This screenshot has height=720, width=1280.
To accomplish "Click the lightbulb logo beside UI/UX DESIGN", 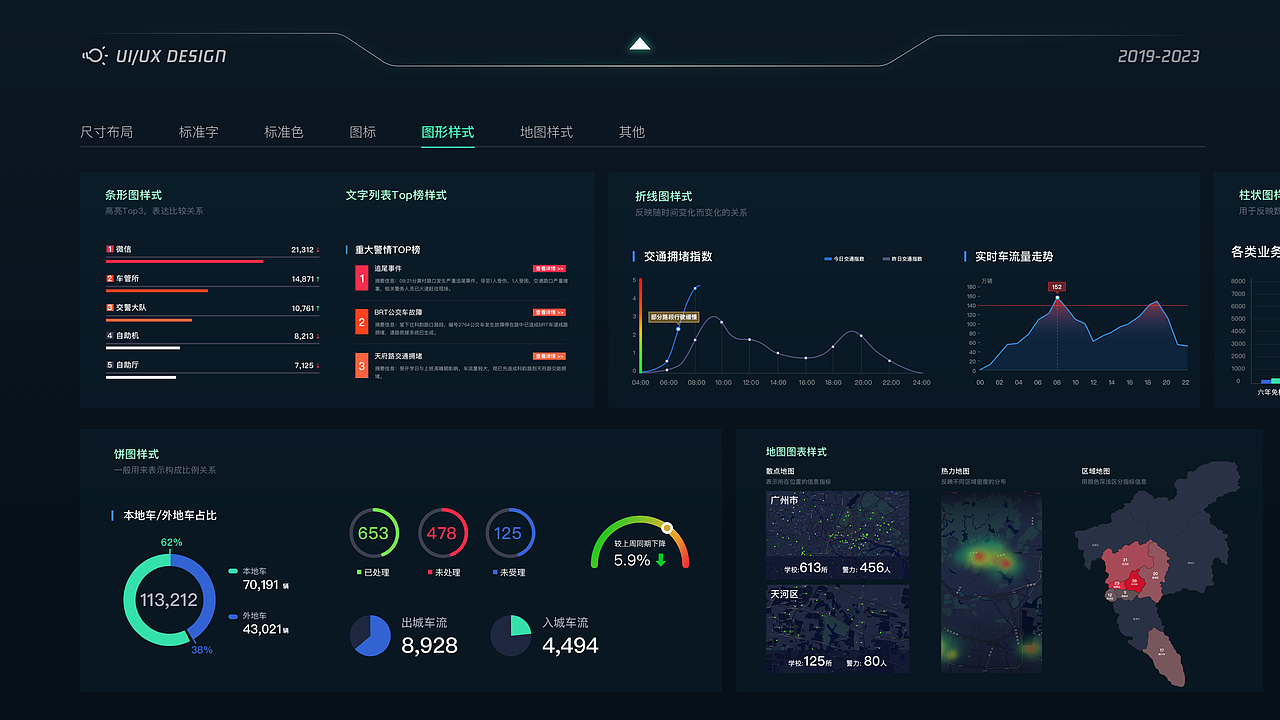I will click(x=94, y=56).
